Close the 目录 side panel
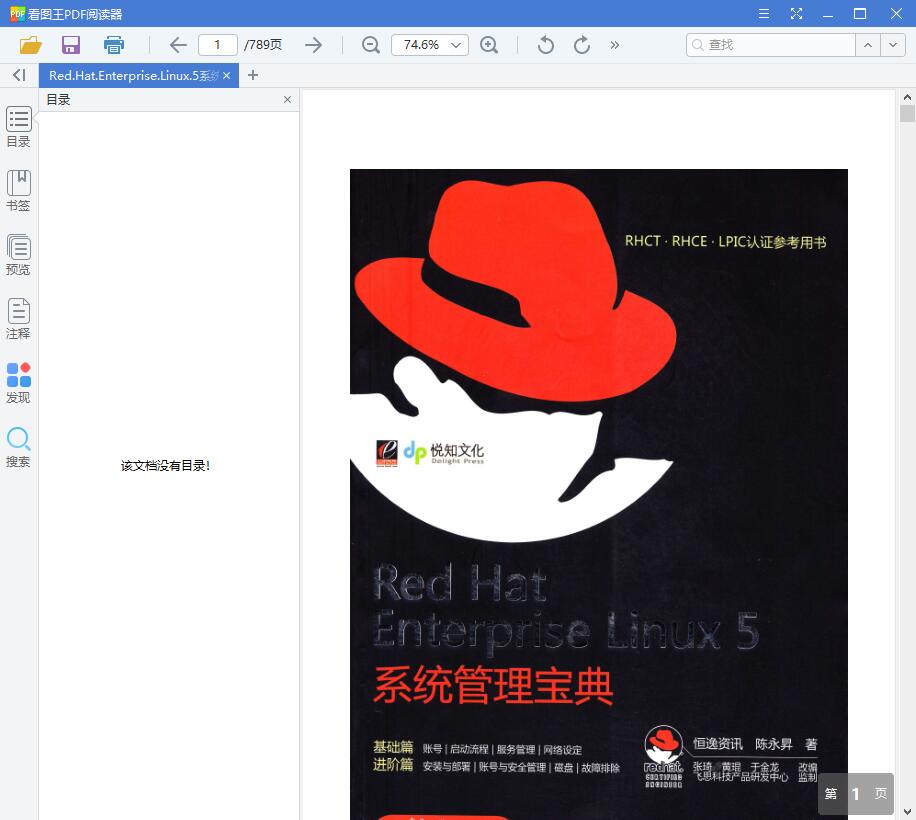The width and height of the screenshot is (916, 820). (x=287, y=100)
